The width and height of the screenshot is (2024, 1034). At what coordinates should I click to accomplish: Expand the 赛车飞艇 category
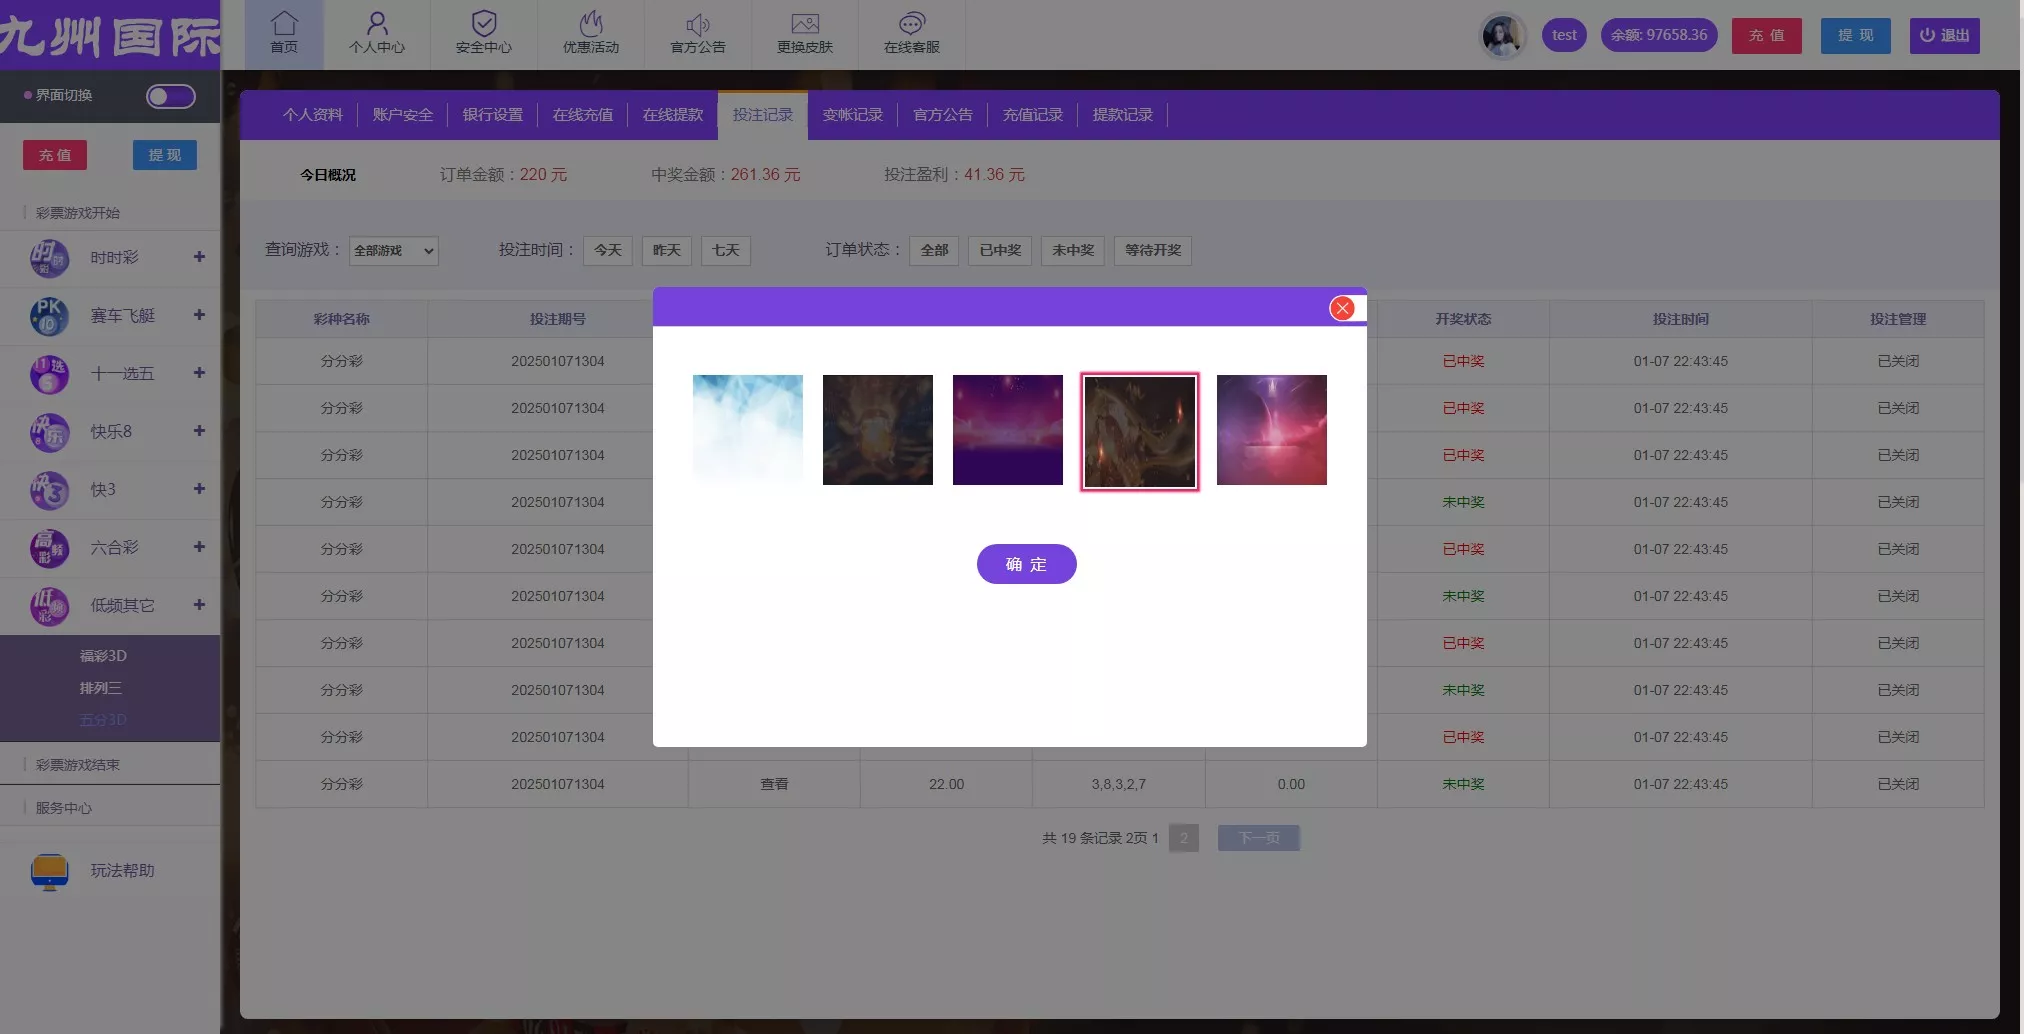(x=199, y=315)
